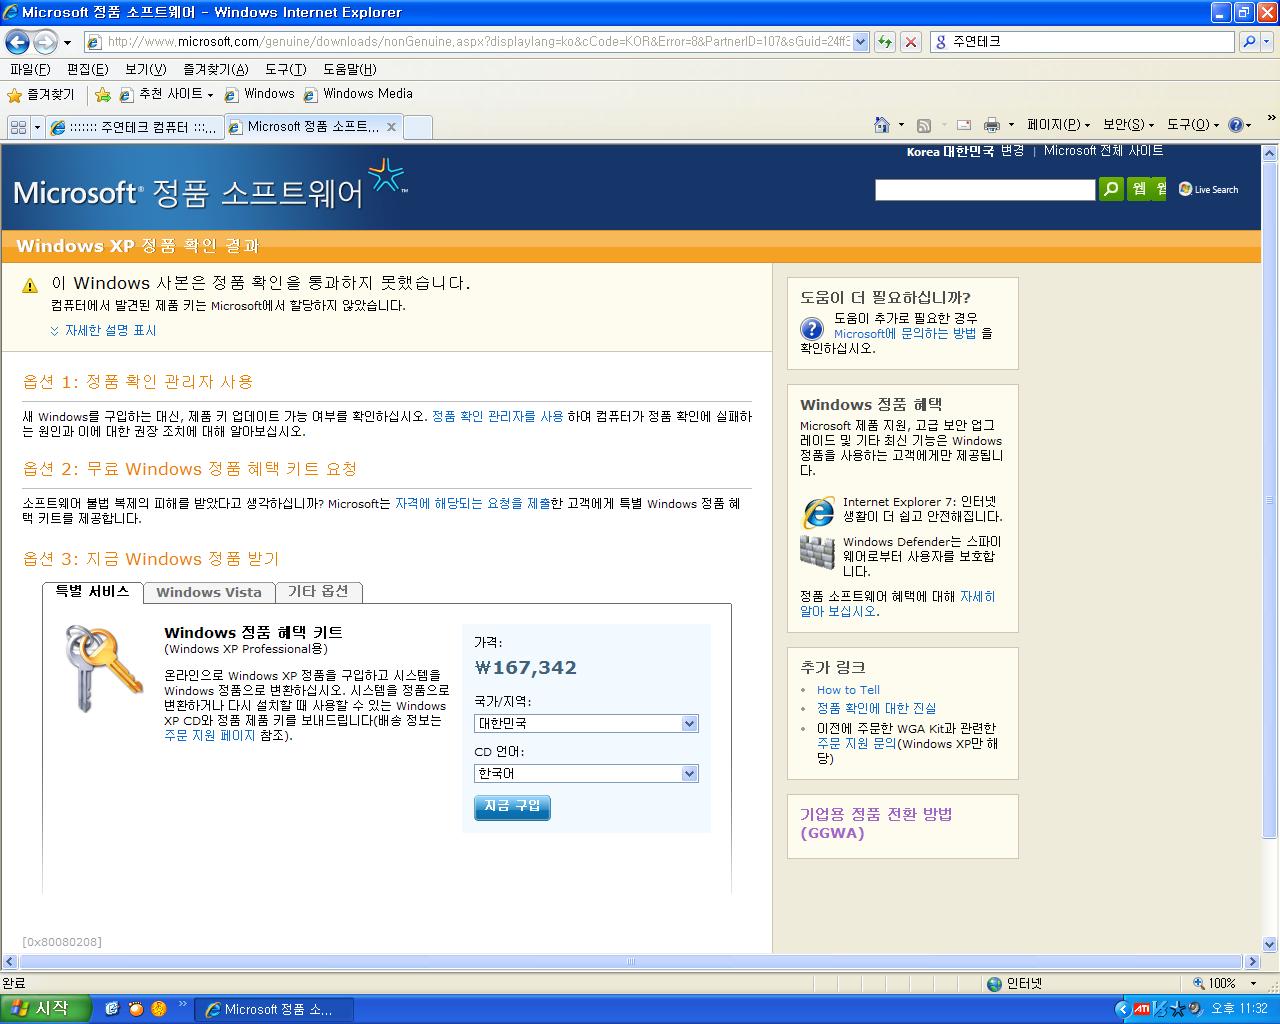Click the 주문 지원 문의 link in sidebar
1280x1024 pixels.
click(857, 744)
